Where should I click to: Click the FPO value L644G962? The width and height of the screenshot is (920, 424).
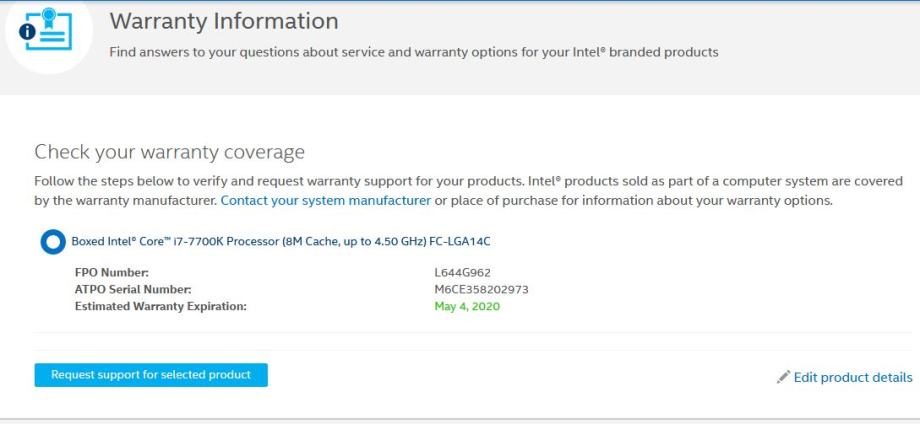tap(462, 272)
